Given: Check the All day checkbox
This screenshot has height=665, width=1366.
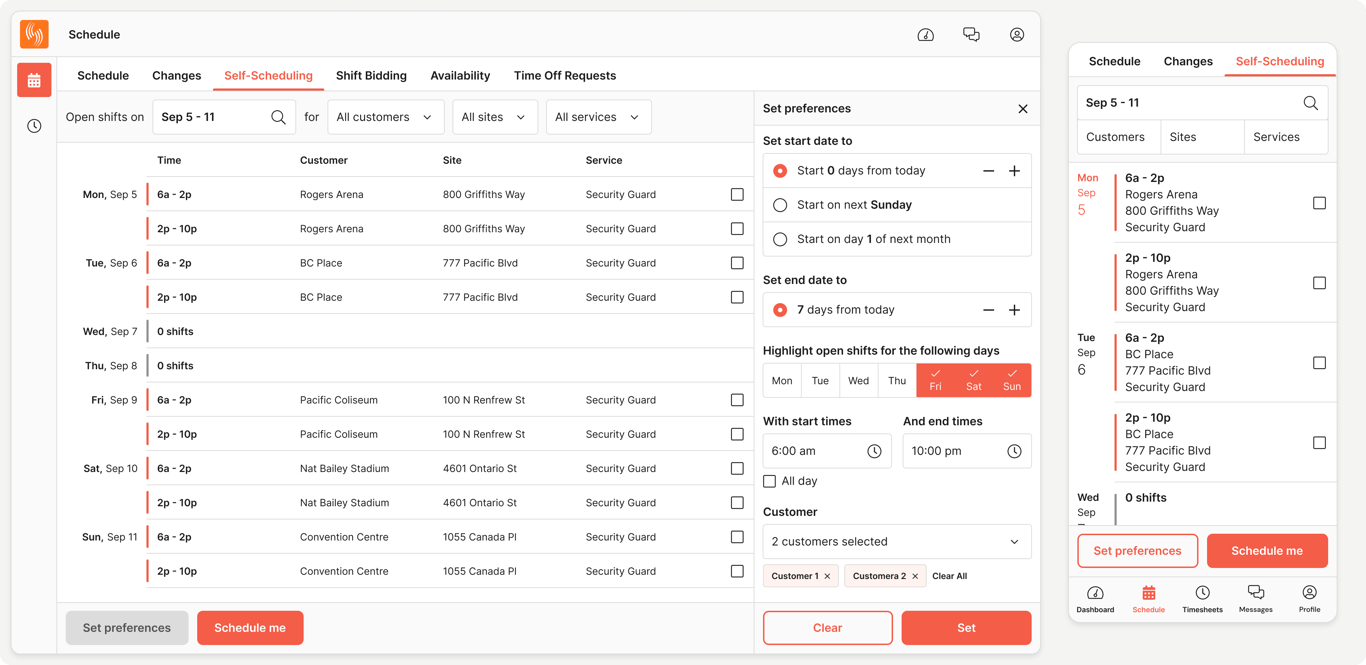Looking at the screenshot, I should coord(769,481).
